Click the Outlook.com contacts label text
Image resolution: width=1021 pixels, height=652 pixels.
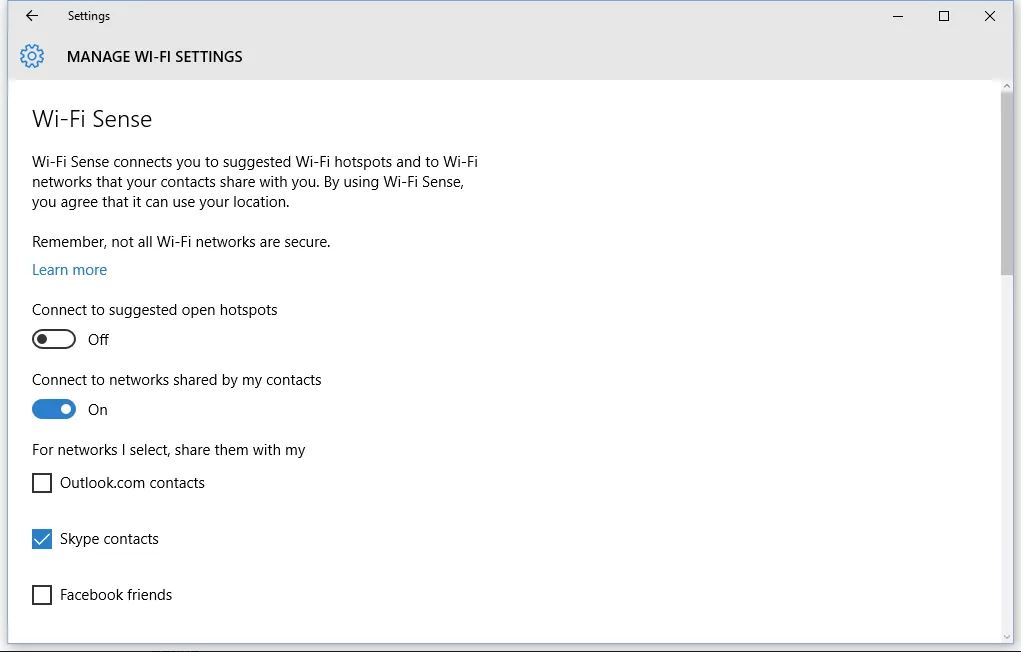click(x=132, y=483)
